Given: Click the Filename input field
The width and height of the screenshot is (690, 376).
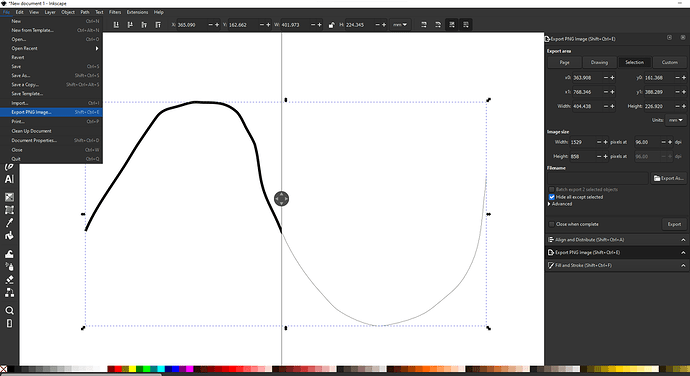Looking at the screenshot, I should click(x=598, y=178).
